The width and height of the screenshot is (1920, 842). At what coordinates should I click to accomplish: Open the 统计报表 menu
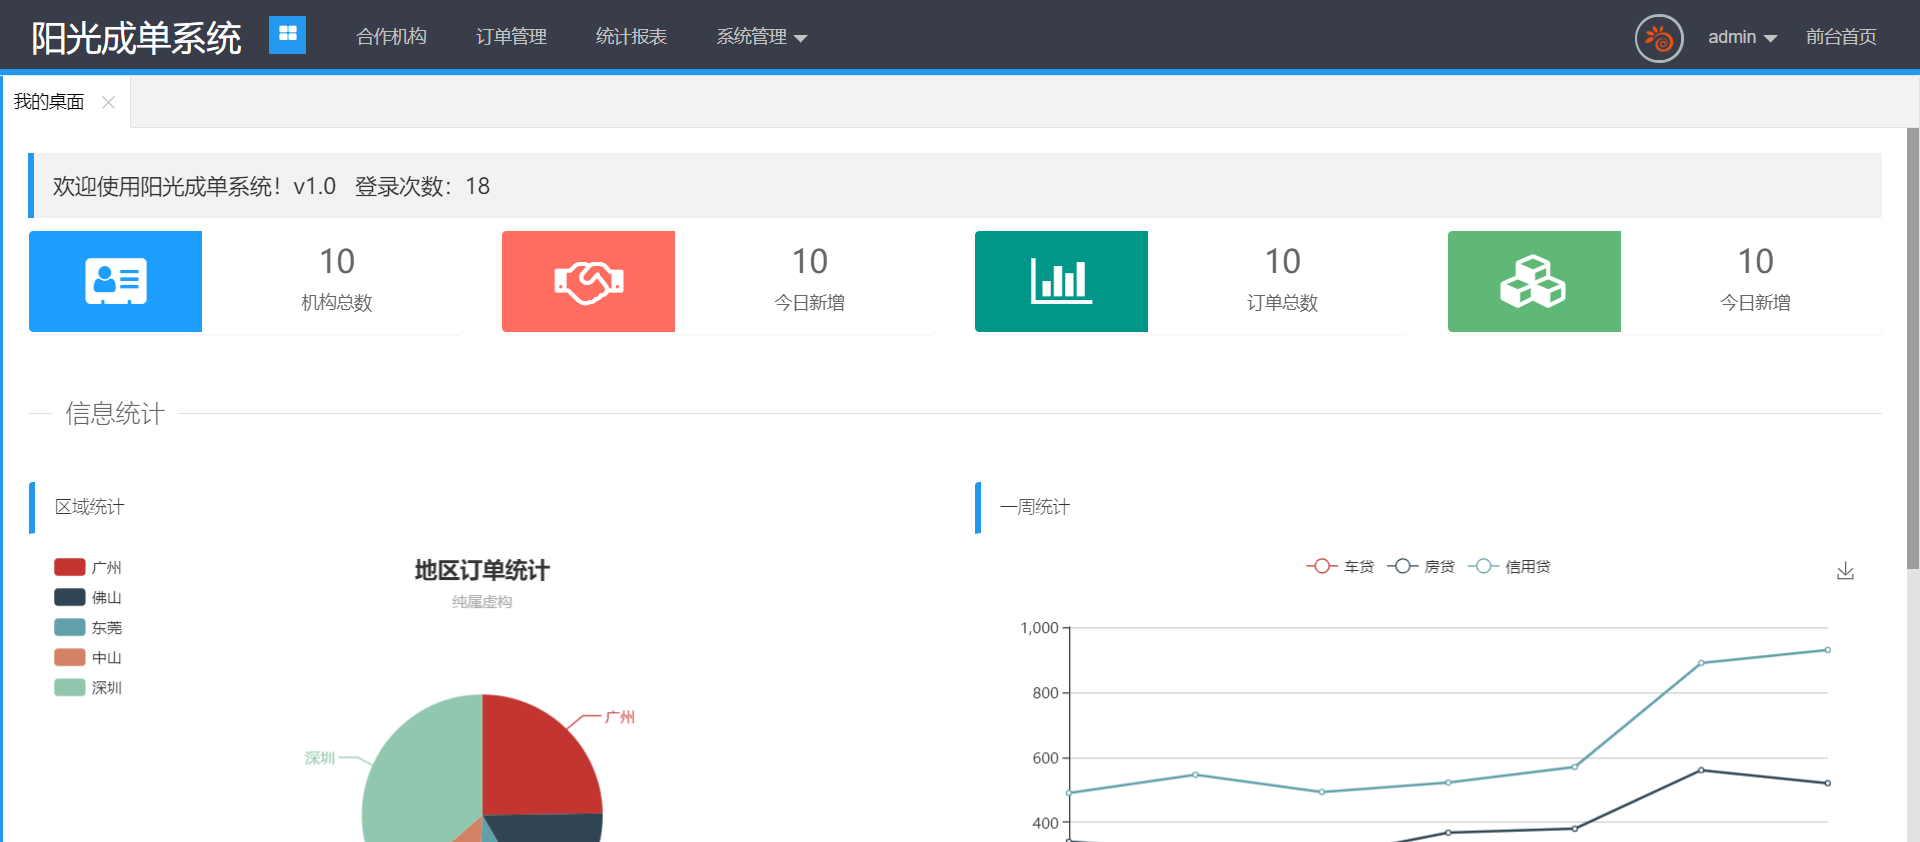click(x=631, y=37)
